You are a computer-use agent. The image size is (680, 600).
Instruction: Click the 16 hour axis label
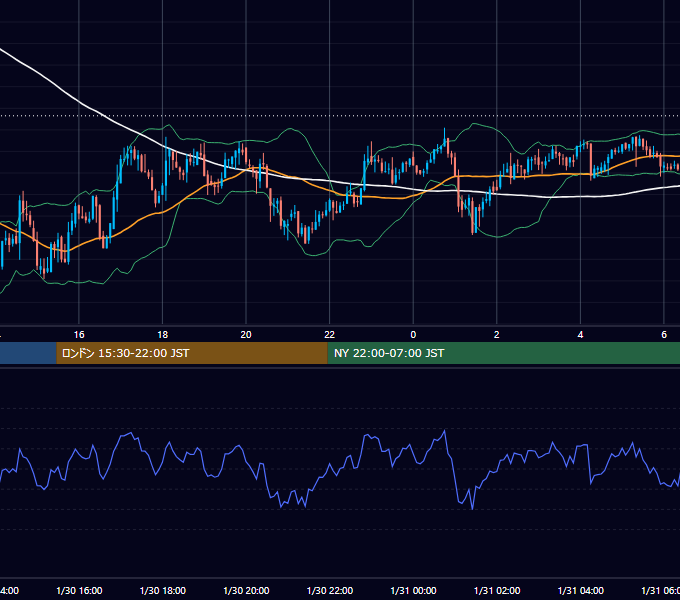pos(79,335)
